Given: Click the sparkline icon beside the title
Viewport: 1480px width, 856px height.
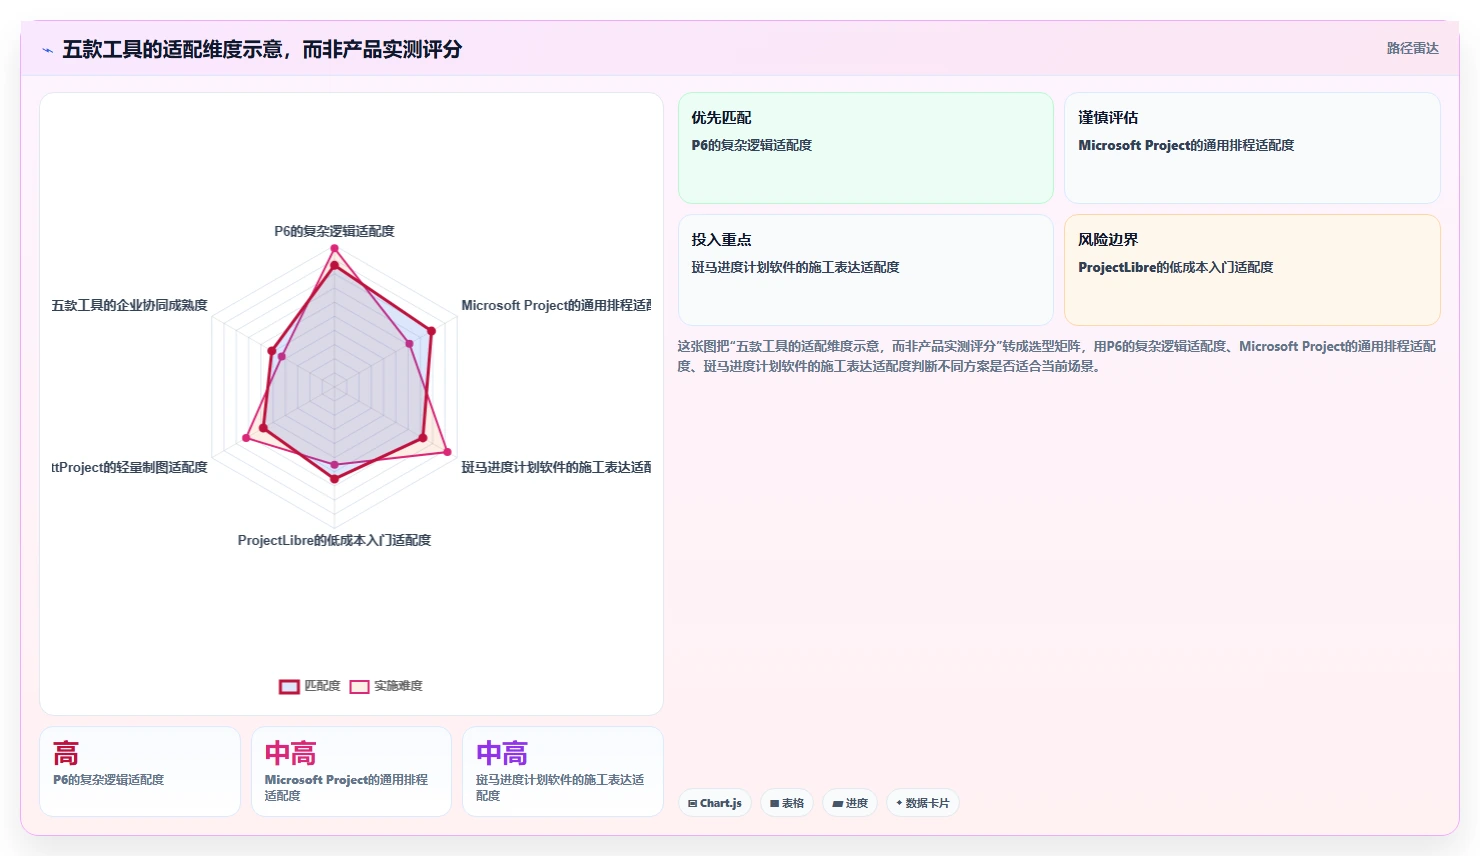Looking at the screenshot, I should point(47,50).
